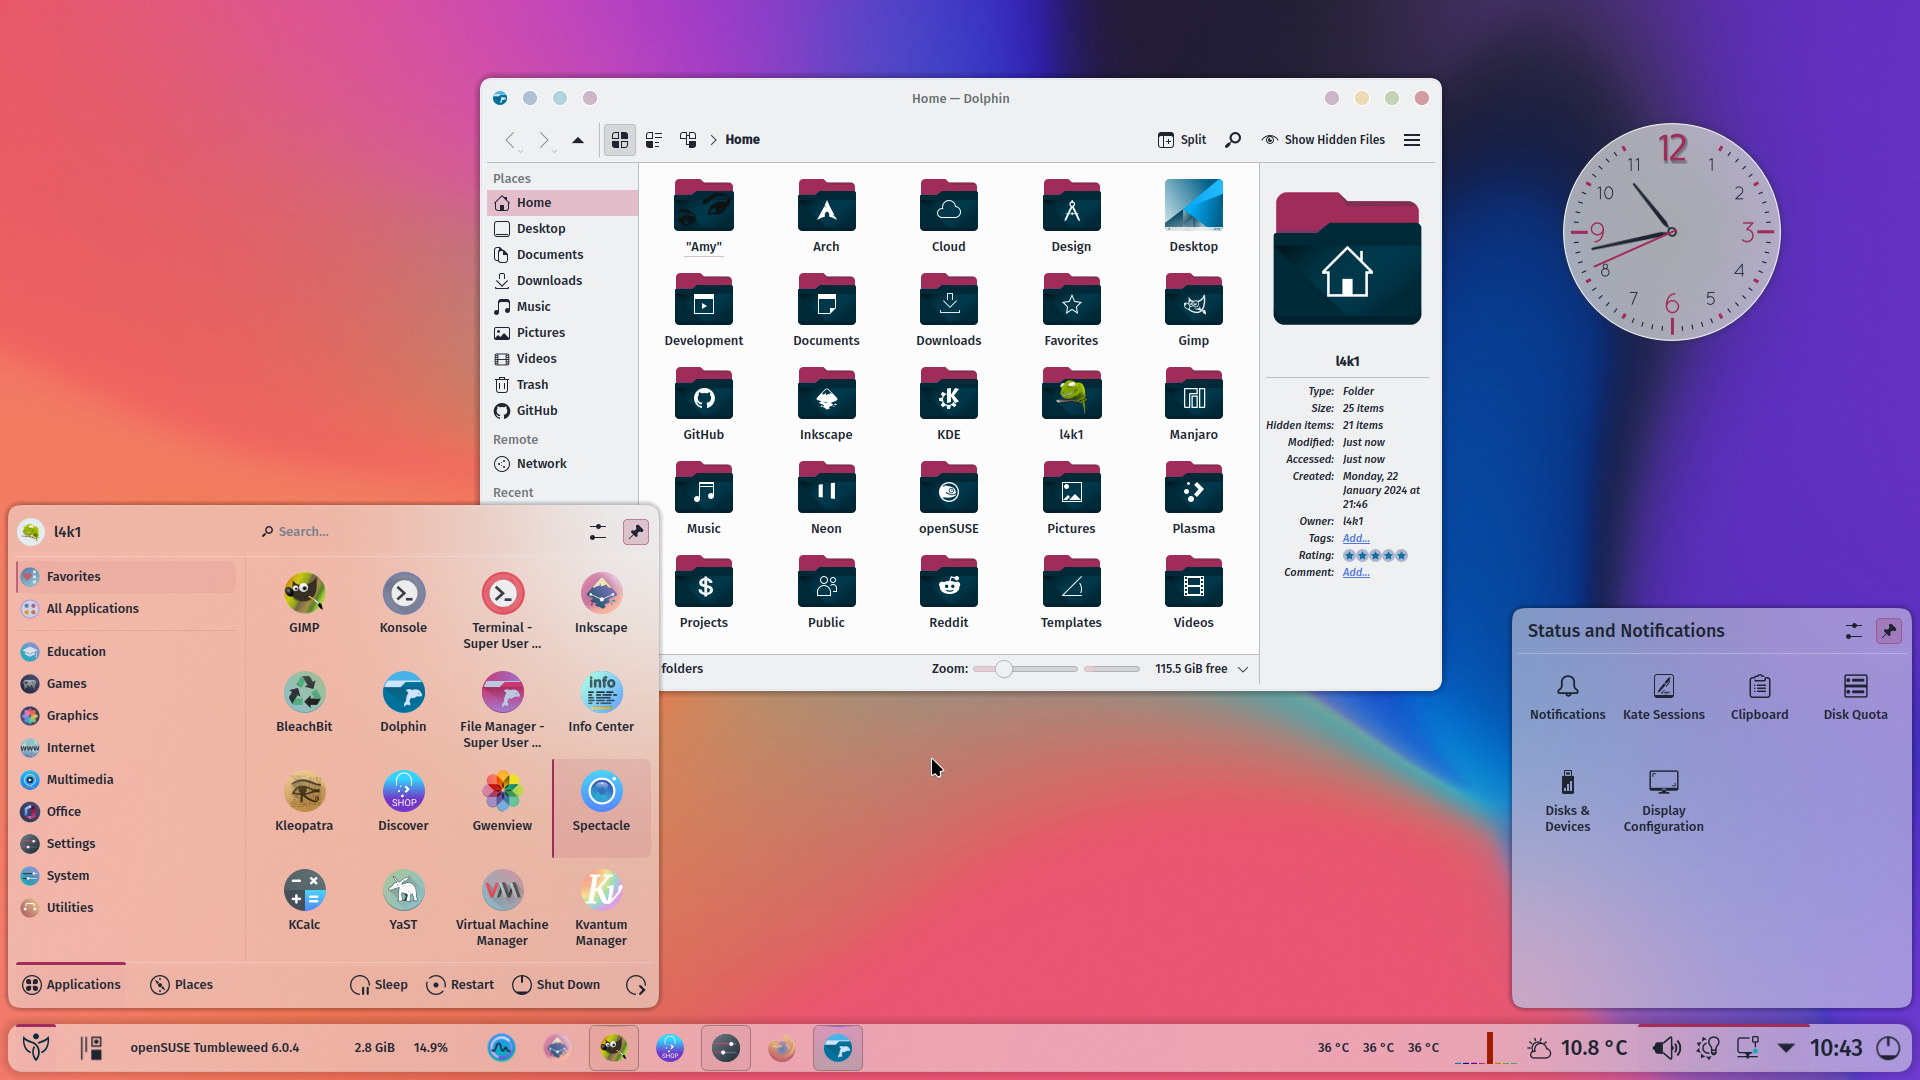
Task: Click the Restart button
Action: point(460,985)
